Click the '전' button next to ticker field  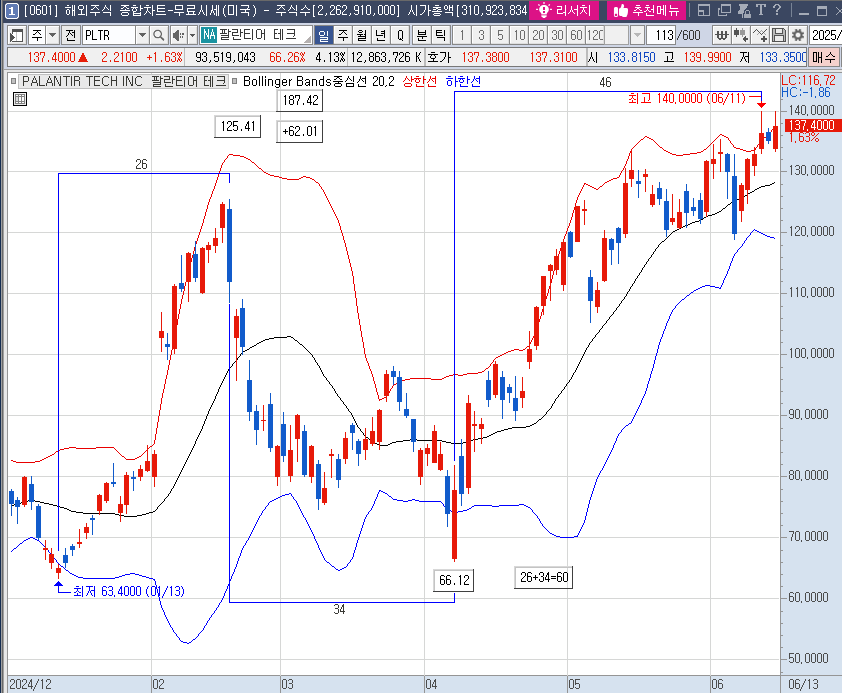[71, 36]
